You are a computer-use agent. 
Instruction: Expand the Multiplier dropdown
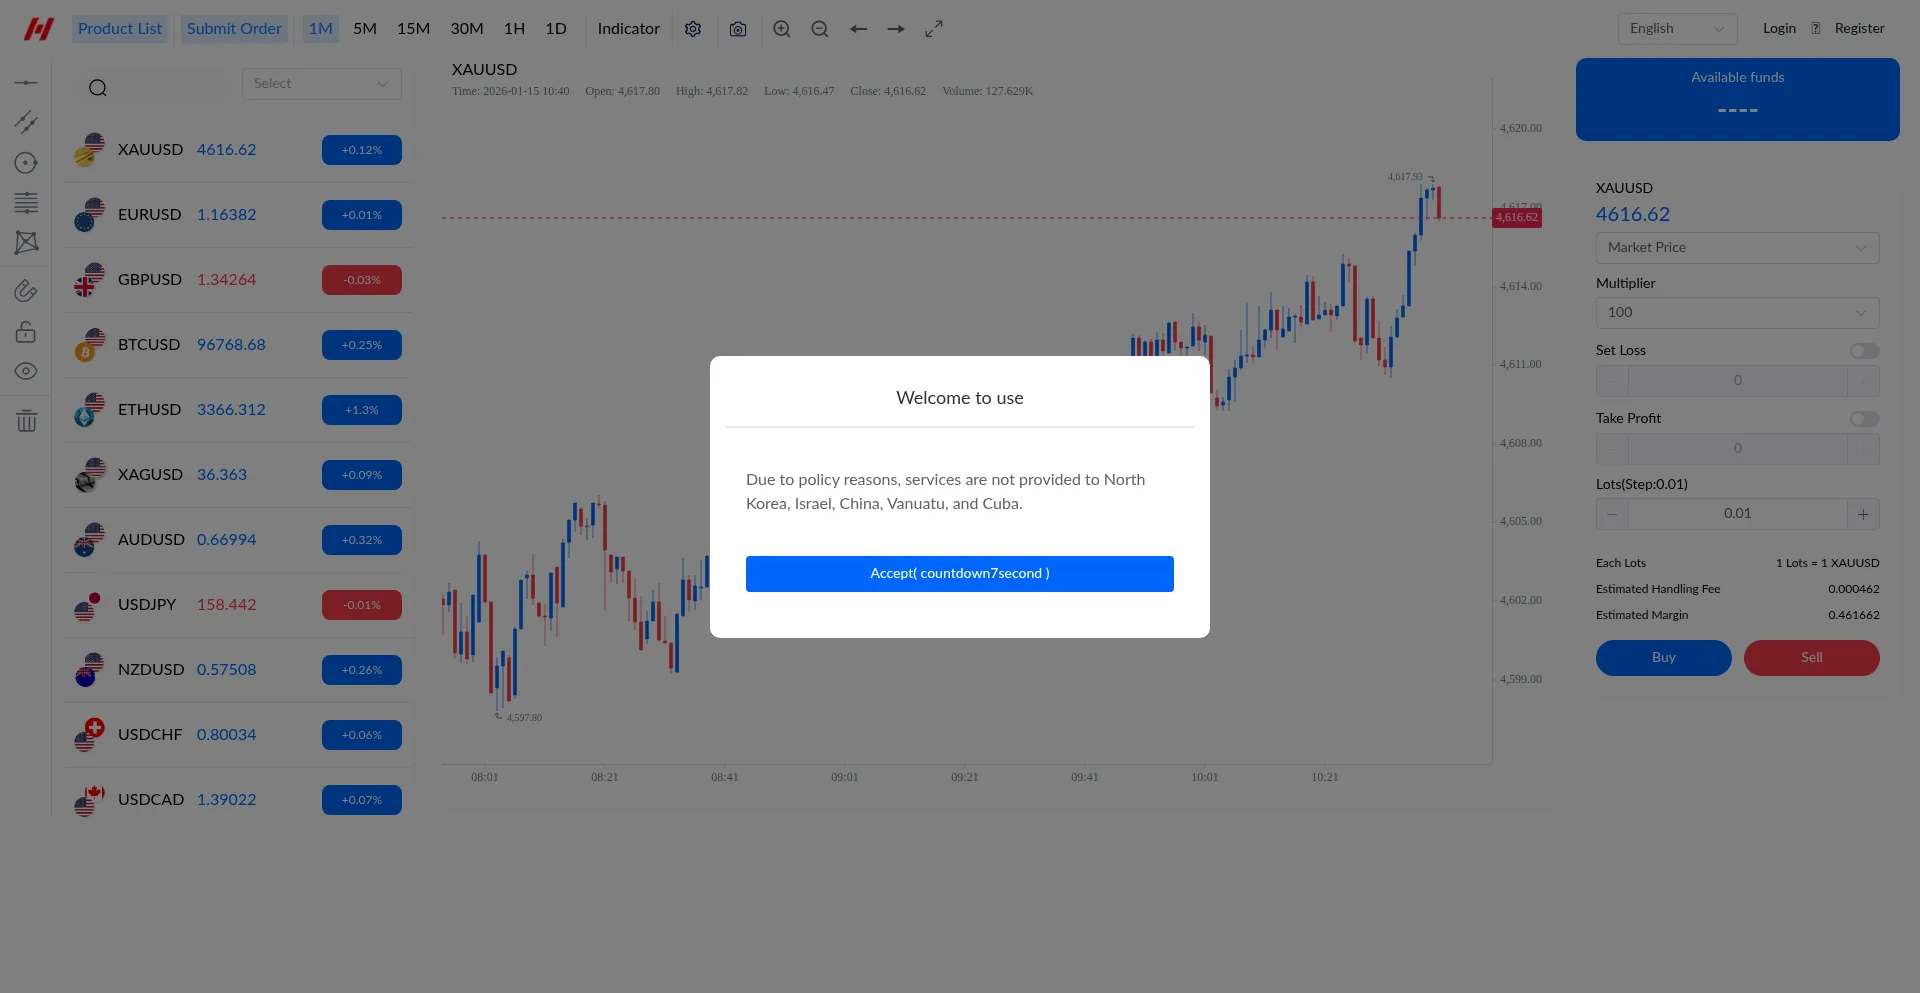[1737, 313]
